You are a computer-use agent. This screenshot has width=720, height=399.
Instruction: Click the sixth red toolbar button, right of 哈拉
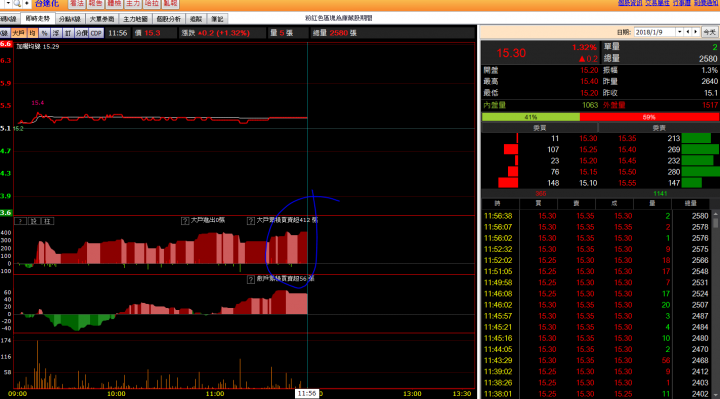170,4
